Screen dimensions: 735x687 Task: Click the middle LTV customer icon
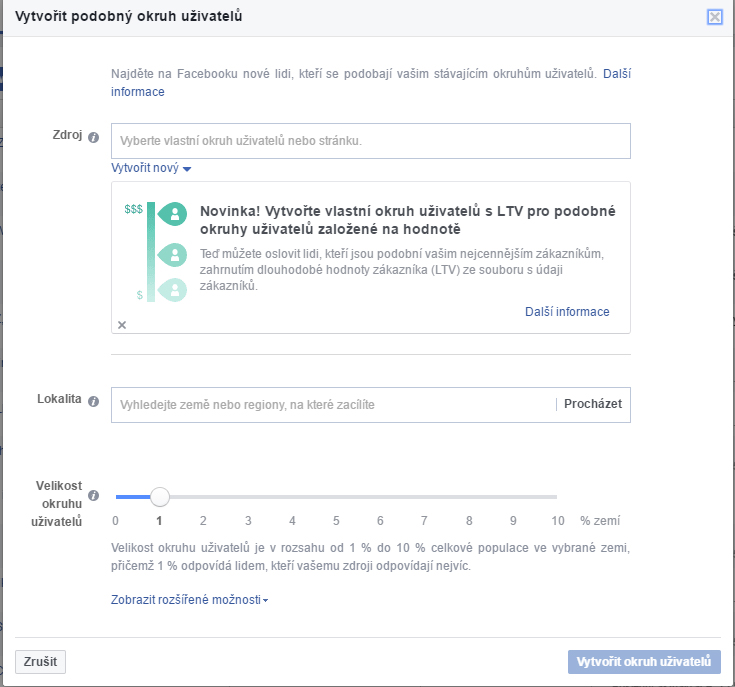[x=172, y=255]
